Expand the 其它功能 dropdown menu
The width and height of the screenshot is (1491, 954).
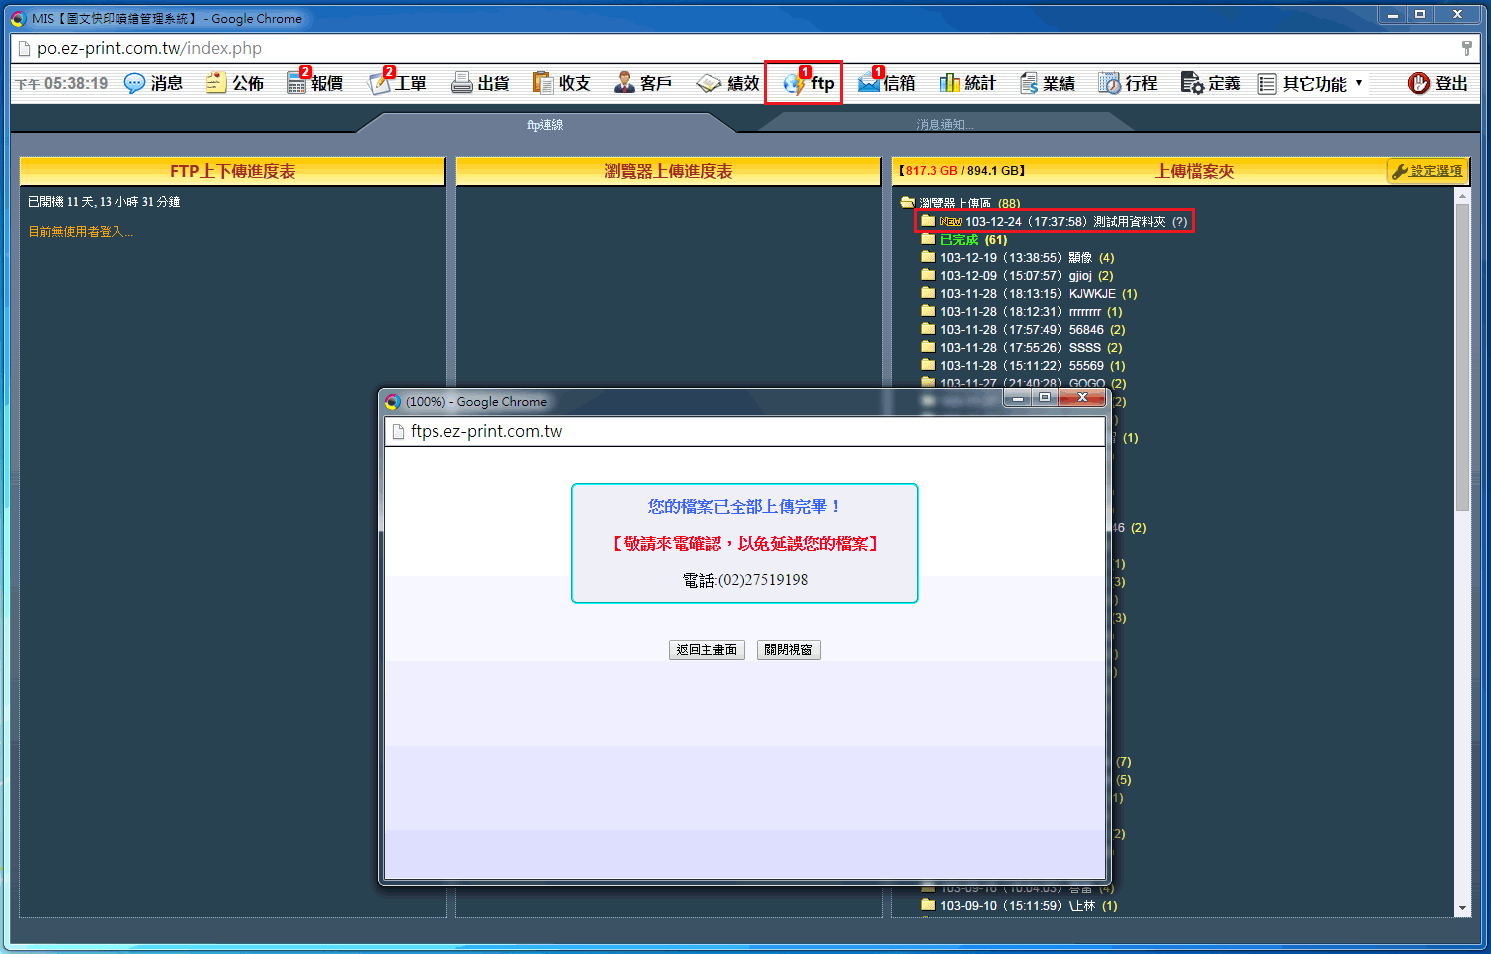pos(1313,84)
